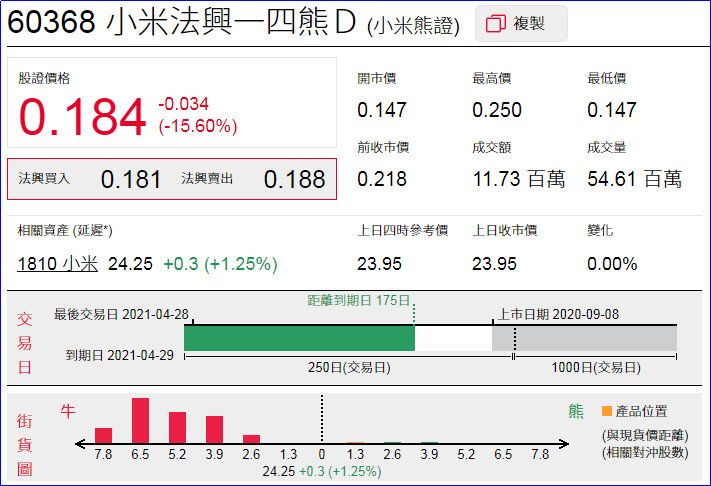Select the 開市價 value 0.147

pos(382,110)
